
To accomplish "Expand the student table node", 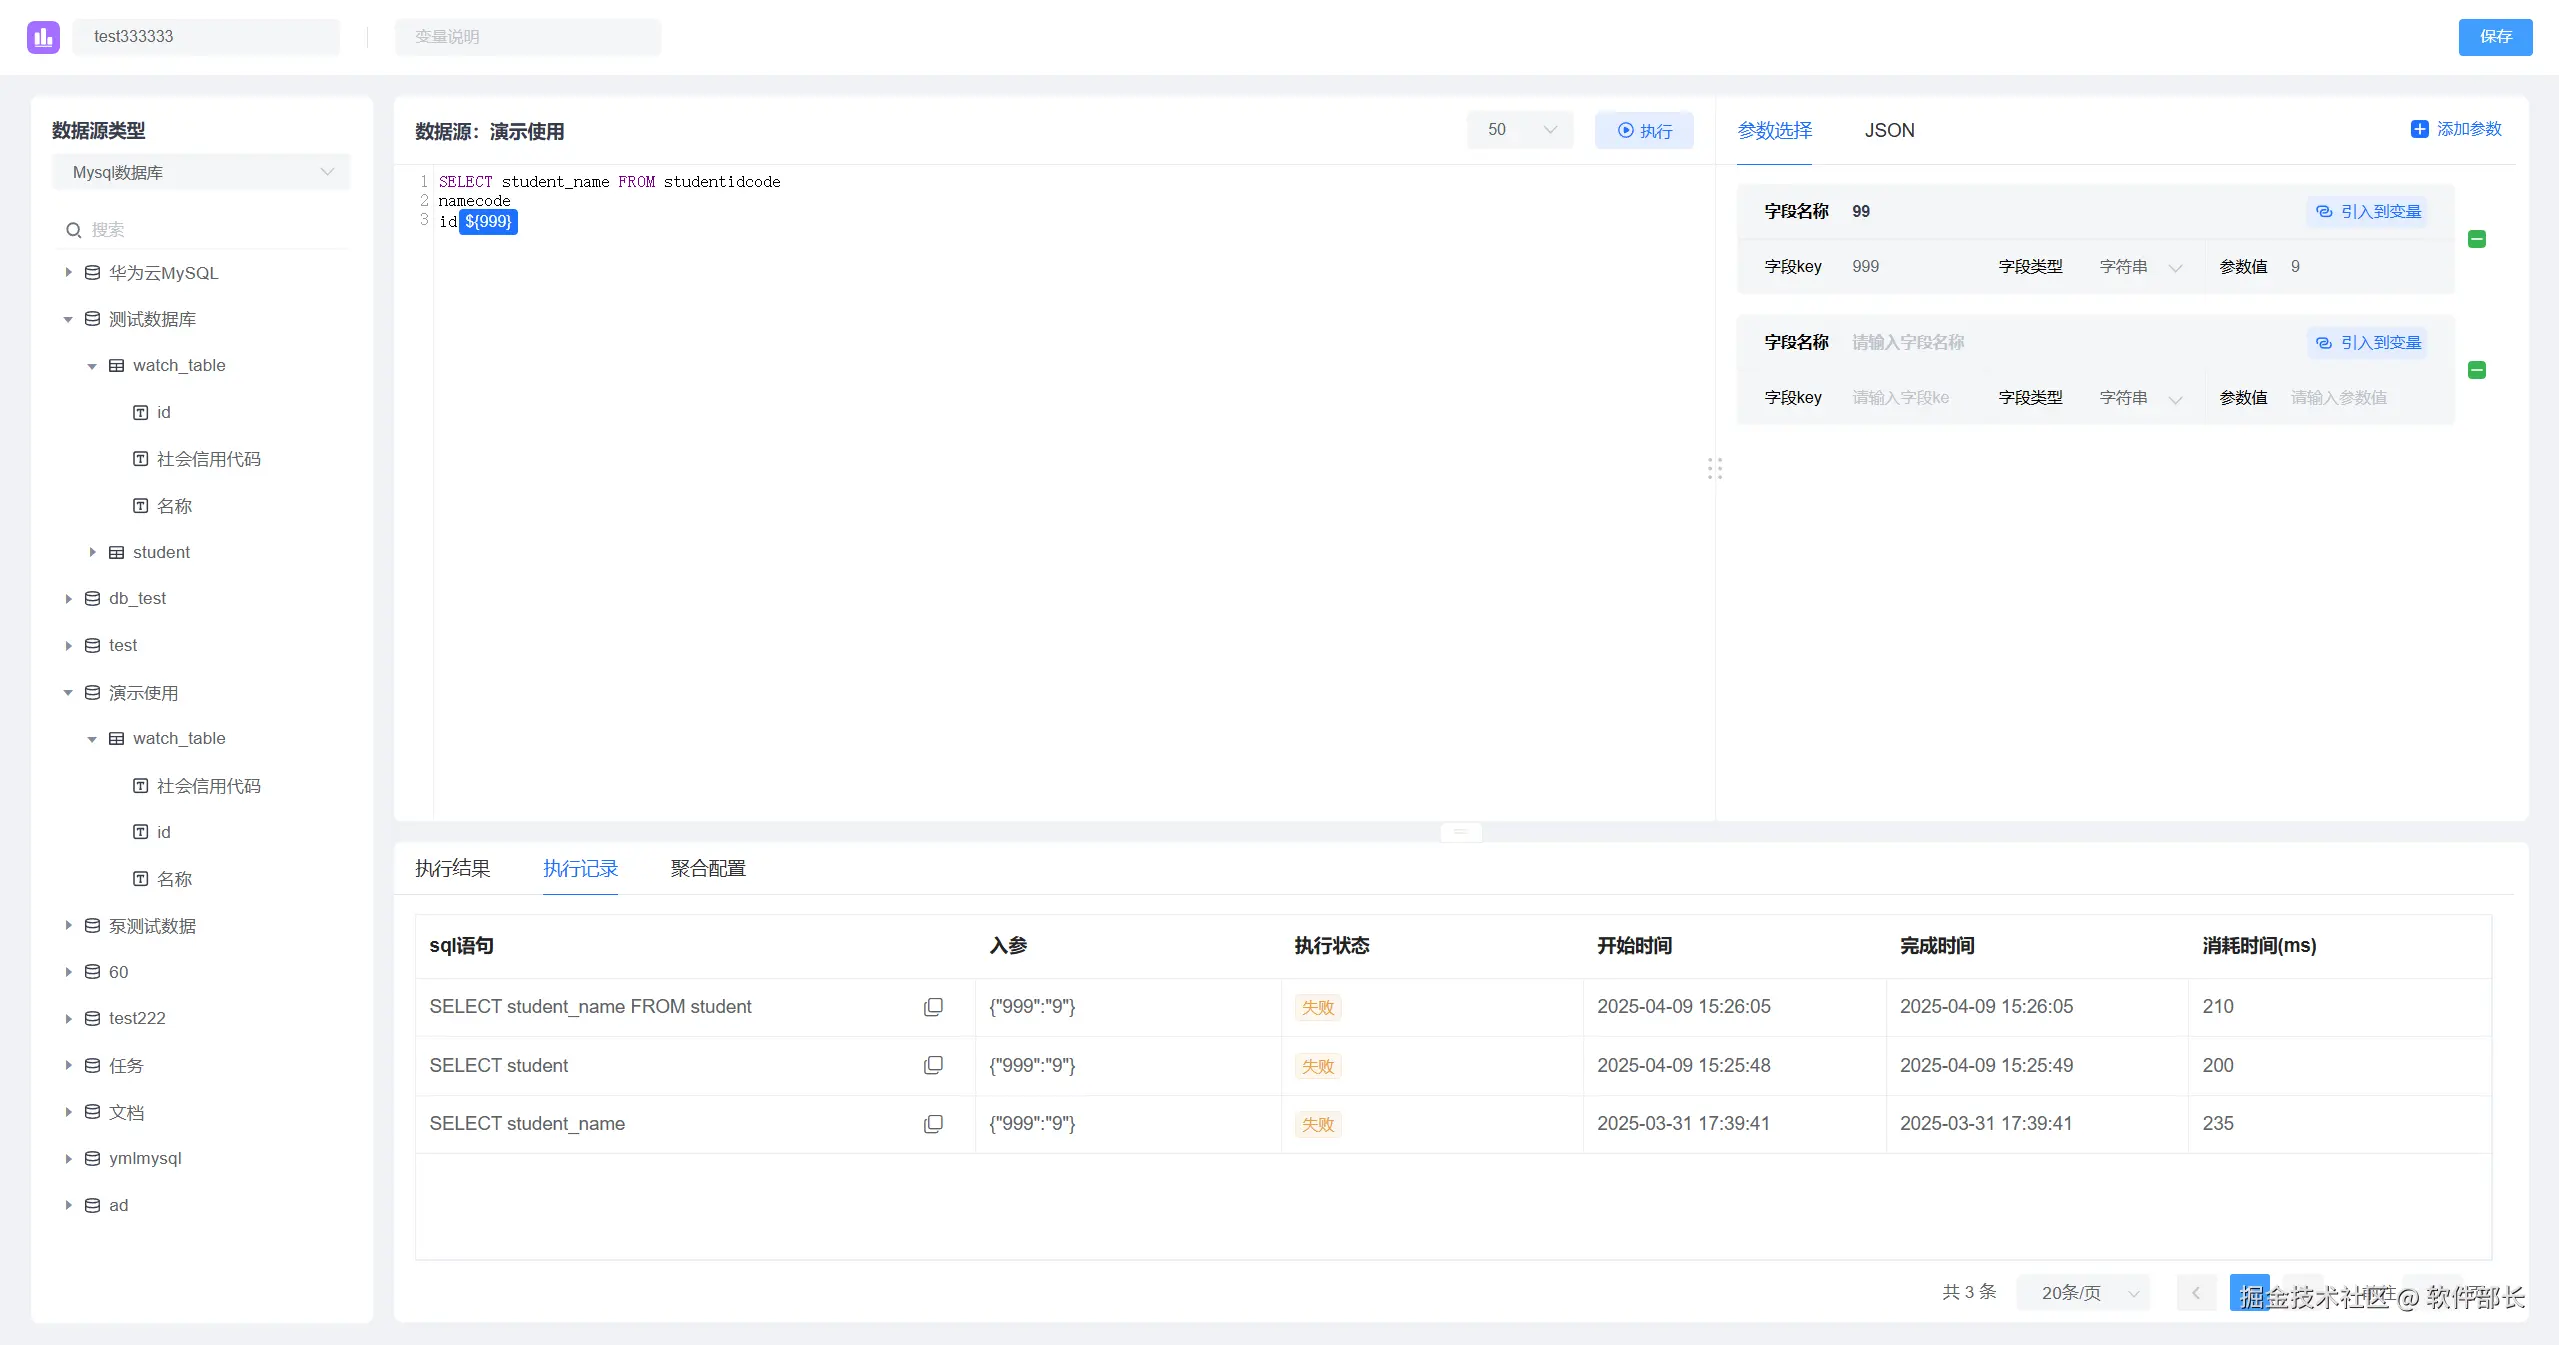I will [x=92, y=552].
